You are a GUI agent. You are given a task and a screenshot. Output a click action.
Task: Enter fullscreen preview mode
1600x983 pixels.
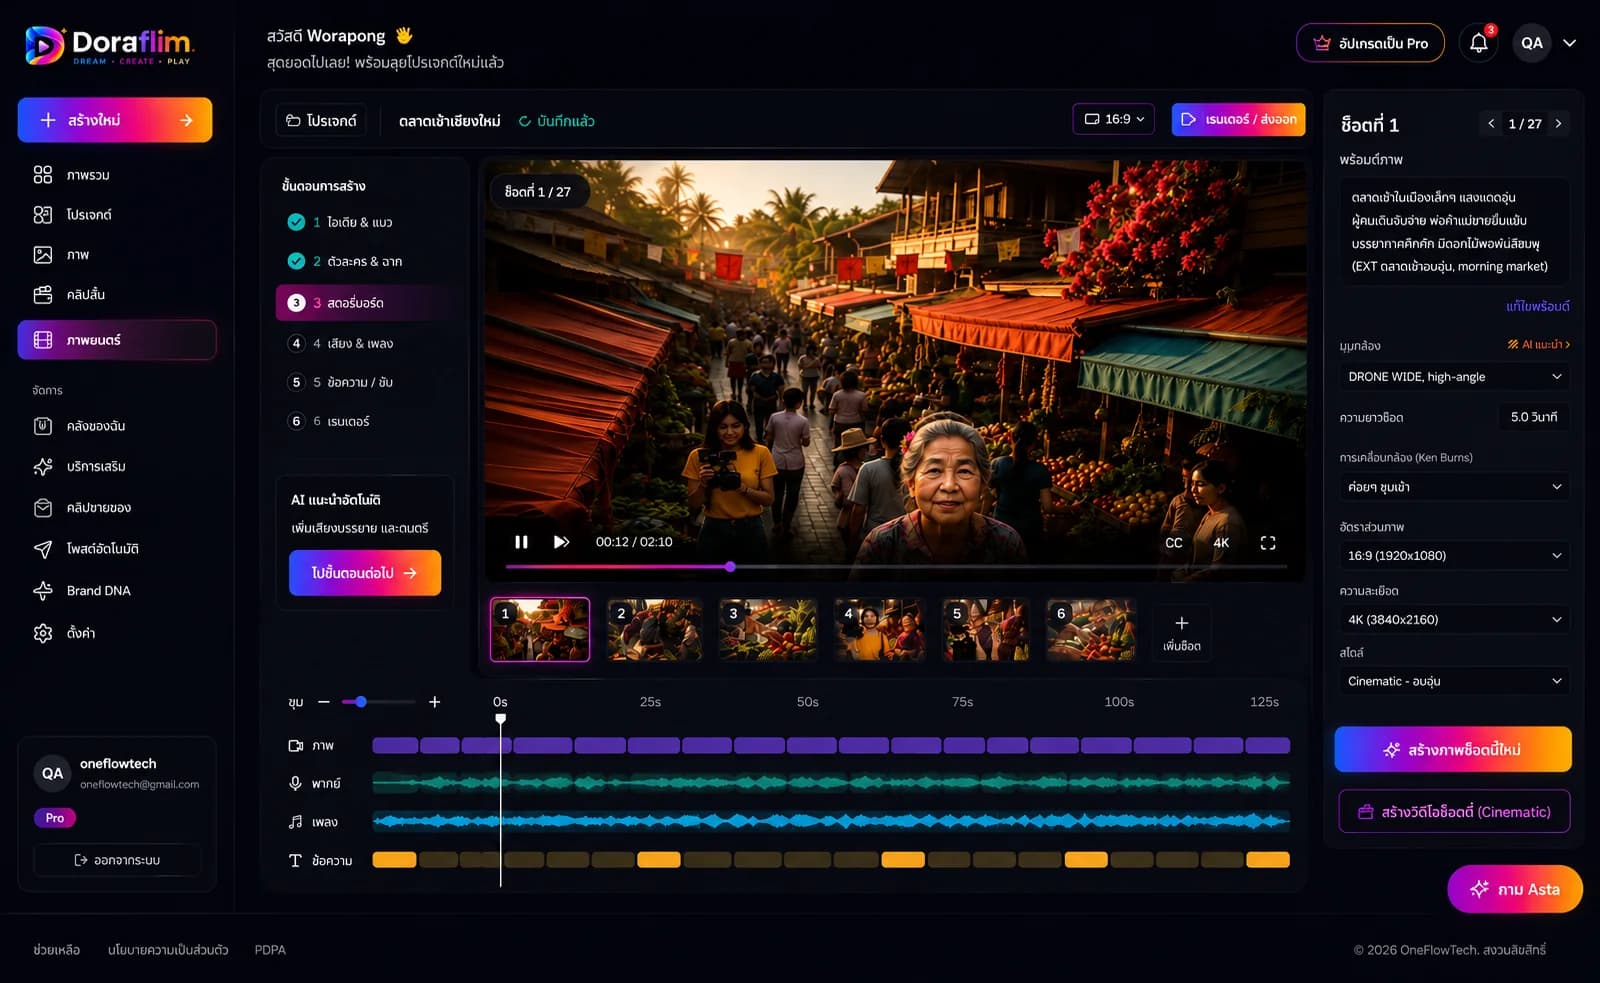click(1268, 543)
